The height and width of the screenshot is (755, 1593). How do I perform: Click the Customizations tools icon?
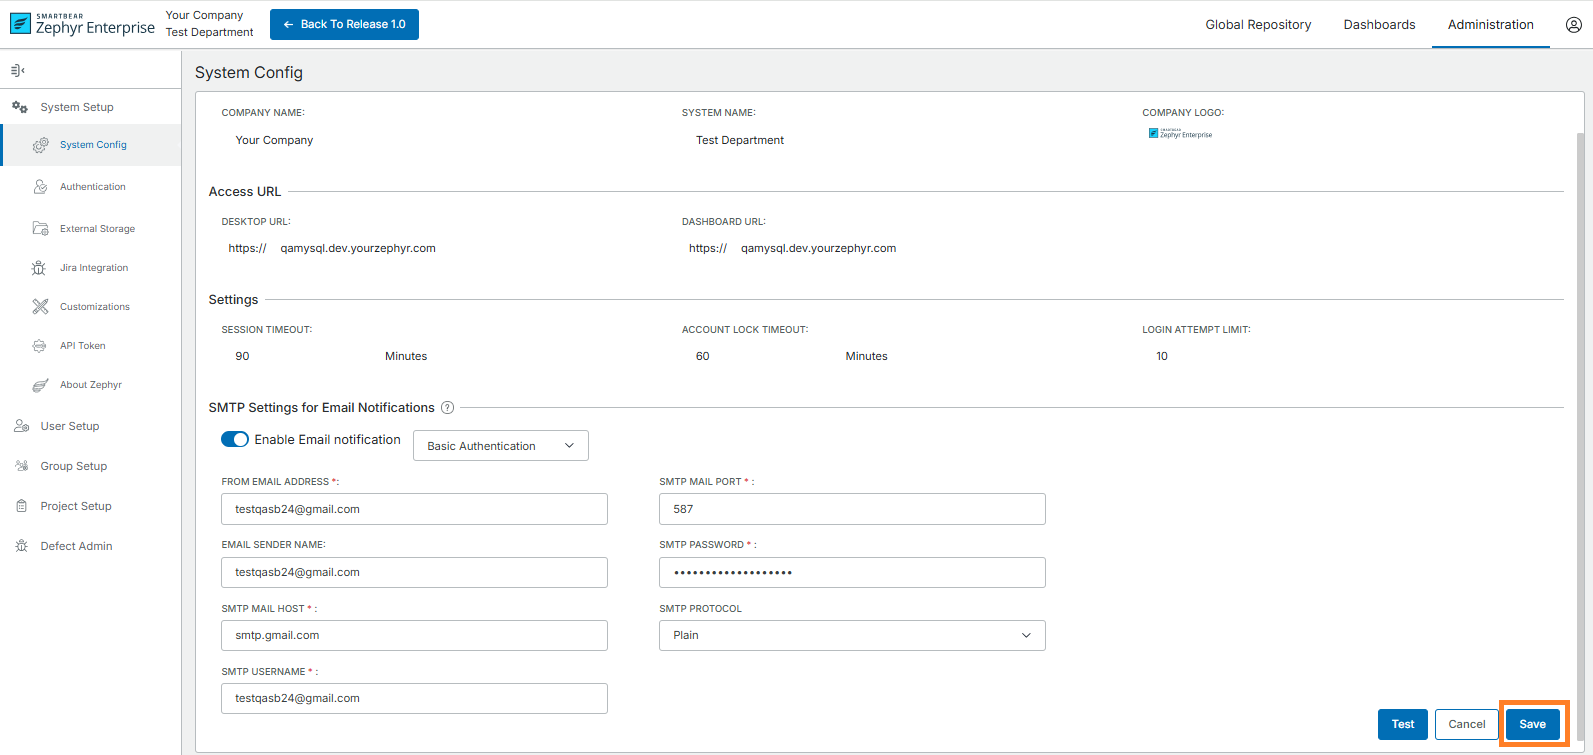pyautogui.click(x=40, y=307)
